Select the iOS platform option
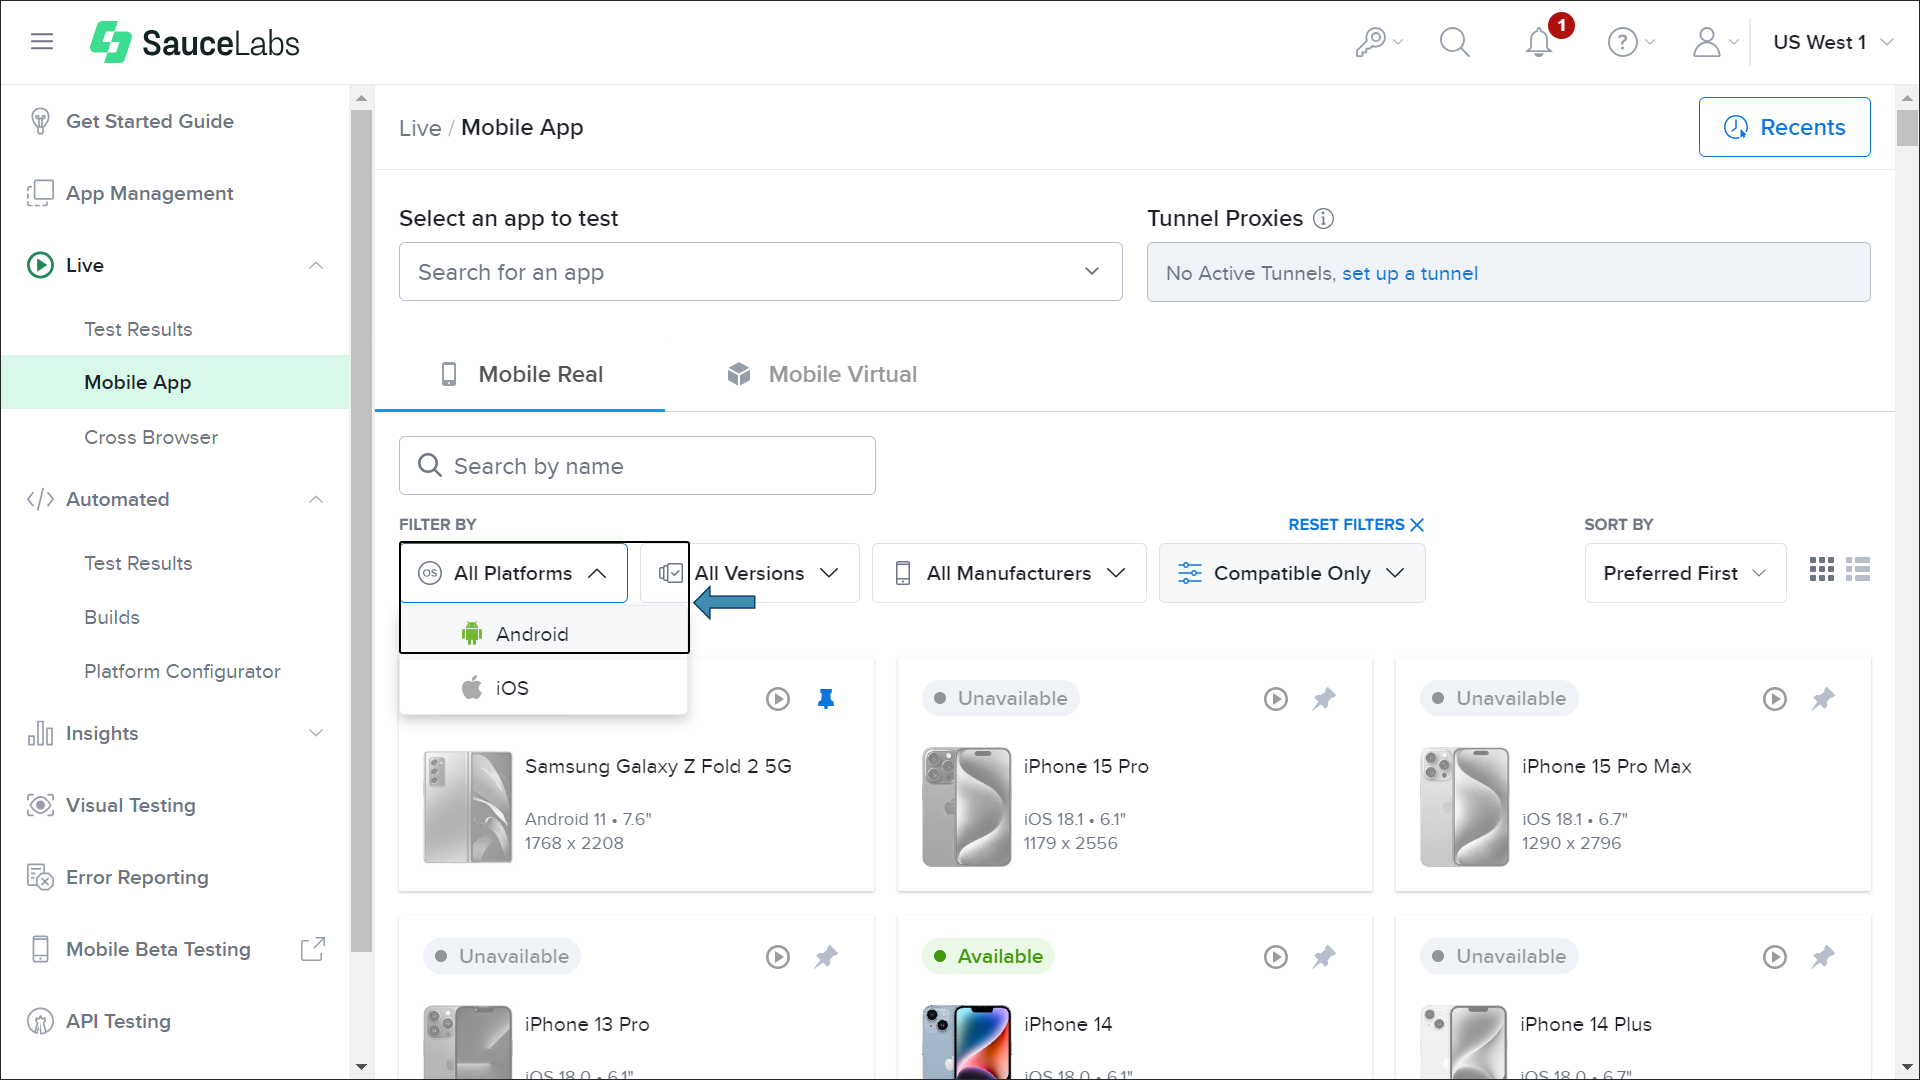1920x1080 pixels. (x=544, y=688)
